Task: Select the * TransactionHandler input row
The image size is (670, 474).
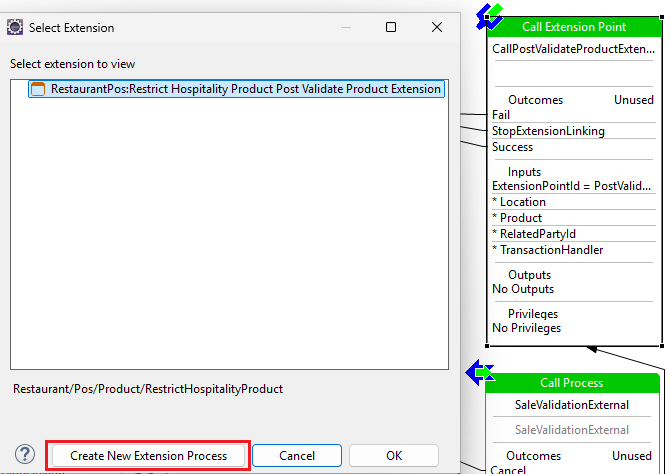Action: pyautogui.click(x=574, y=250)
